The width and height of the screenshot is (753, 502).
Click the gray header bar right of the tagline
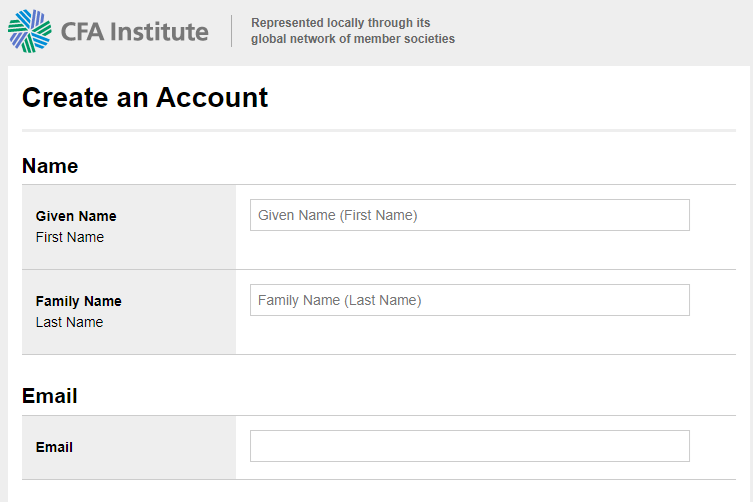click(600, 32)
